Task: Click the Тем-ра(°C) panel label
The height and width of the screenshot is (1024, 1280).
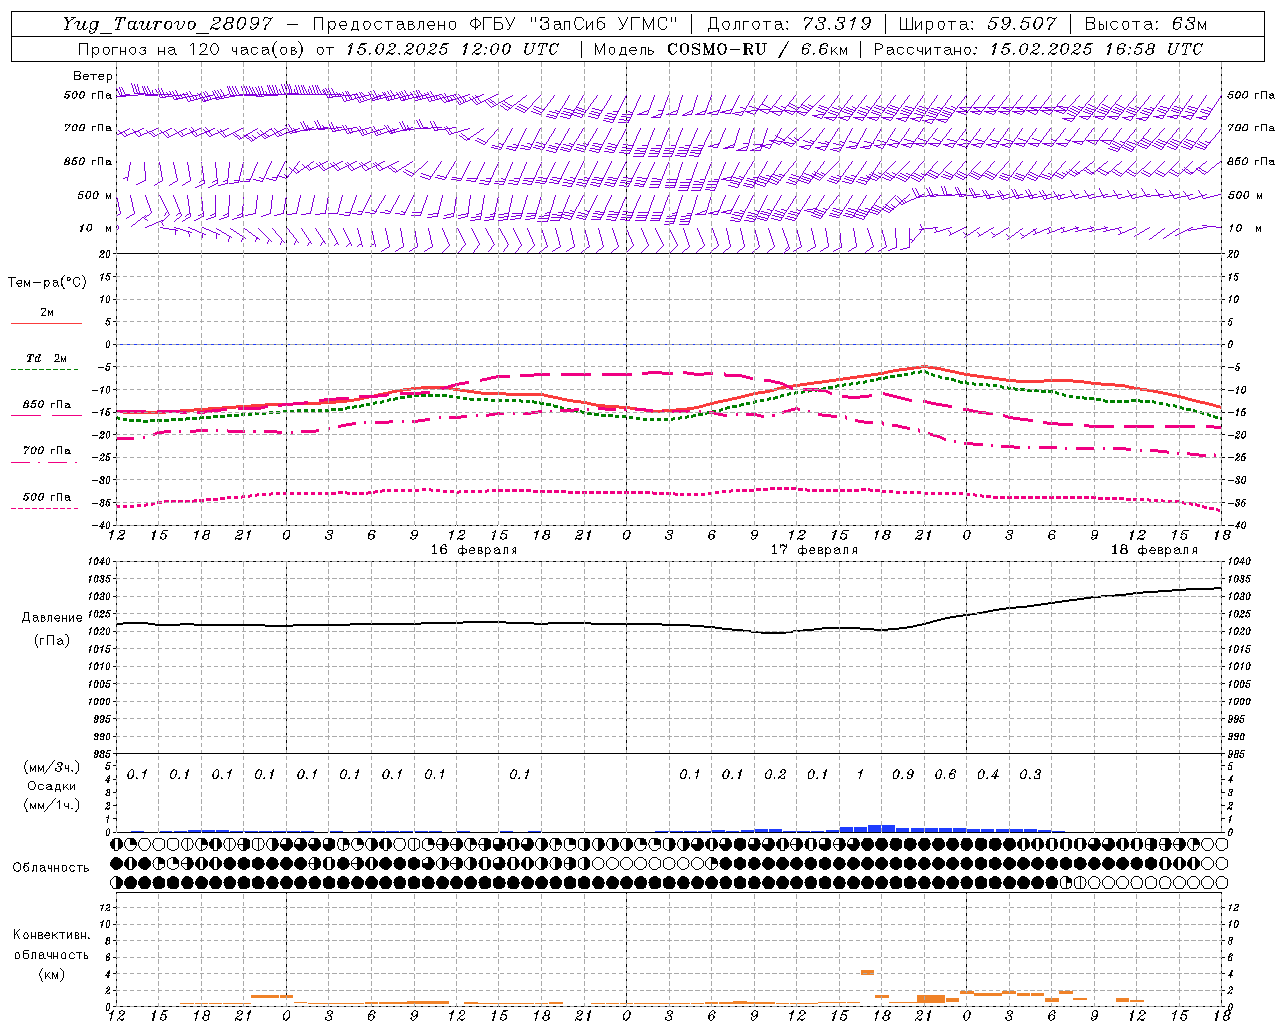Action: tap(47, 282)
